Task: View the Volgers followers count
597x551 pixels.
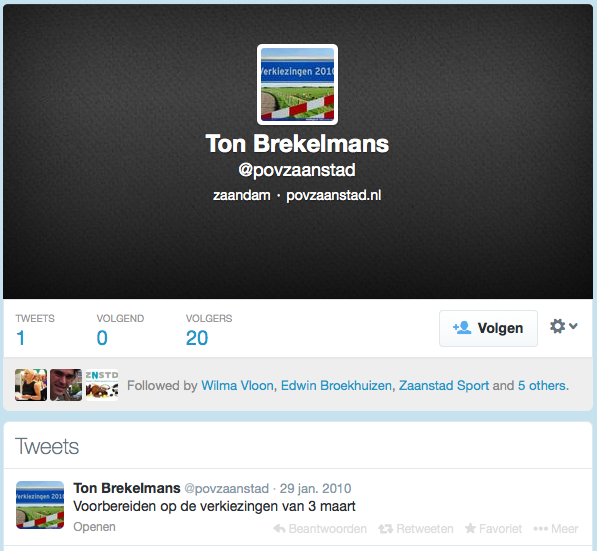Action: point(209,329)
